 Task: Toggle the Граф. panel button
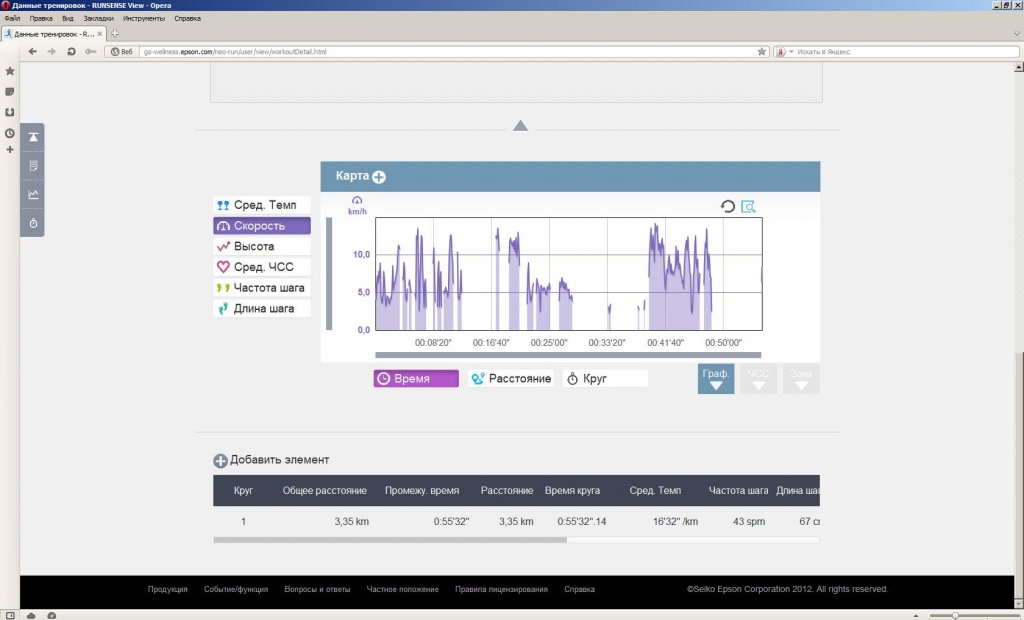click(x=716, y=379)
